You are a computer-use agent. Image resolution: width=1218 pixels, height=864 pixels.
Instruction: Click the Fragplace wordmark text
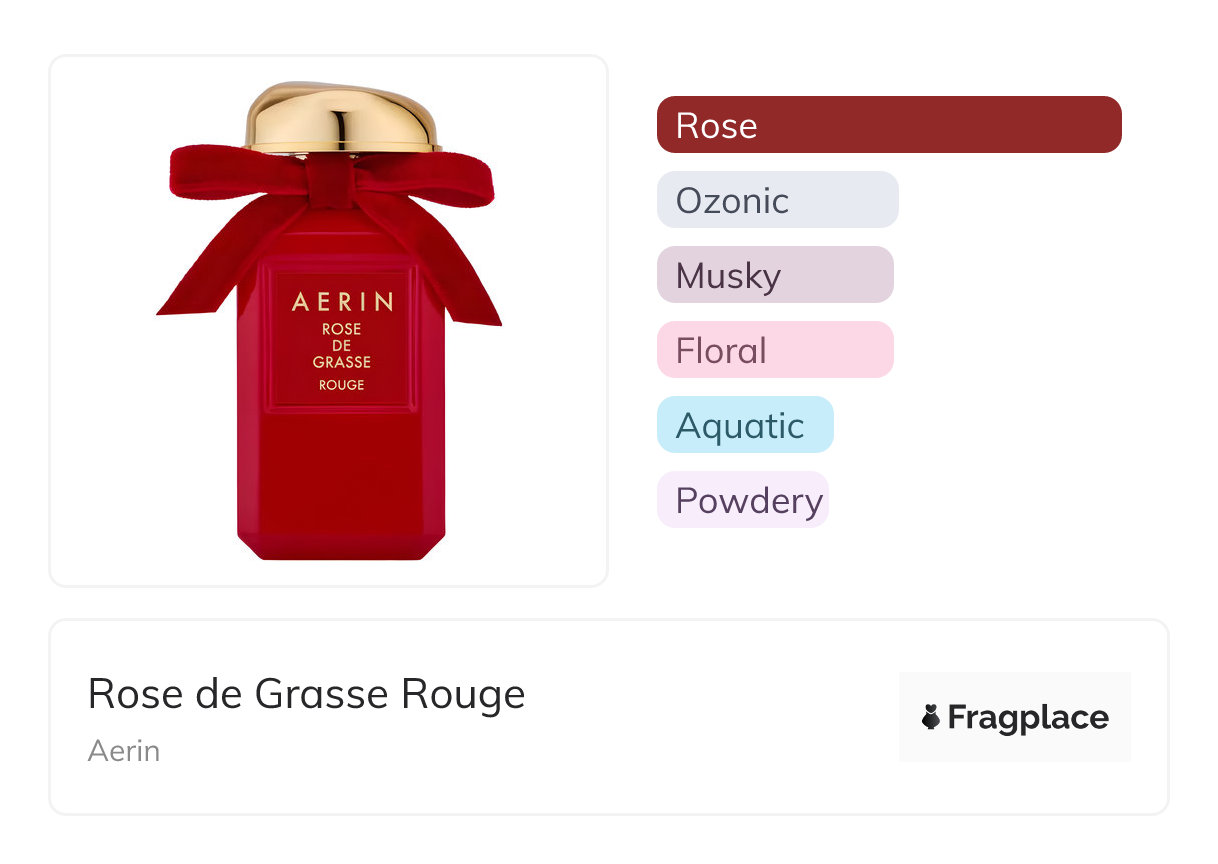pos(1028,717)
